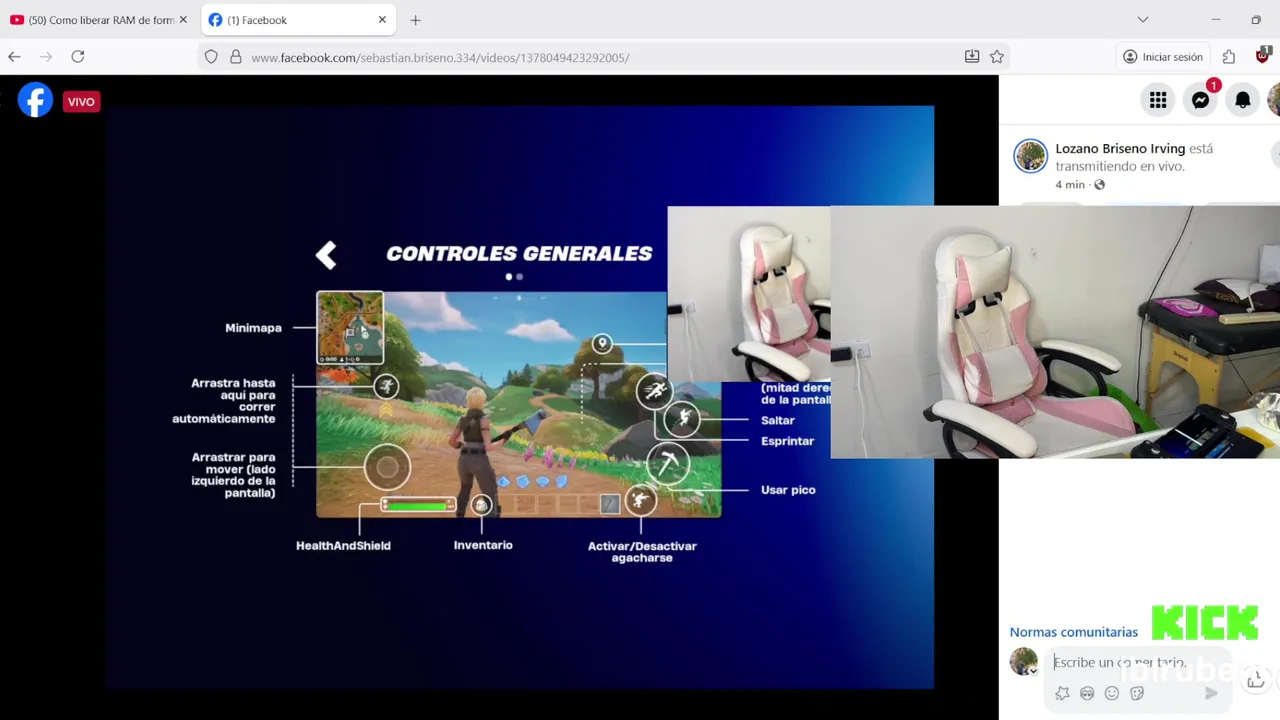Open the sticker picker icon
The width and height of the screenshot is (1280, 720).
(1137, 693)
